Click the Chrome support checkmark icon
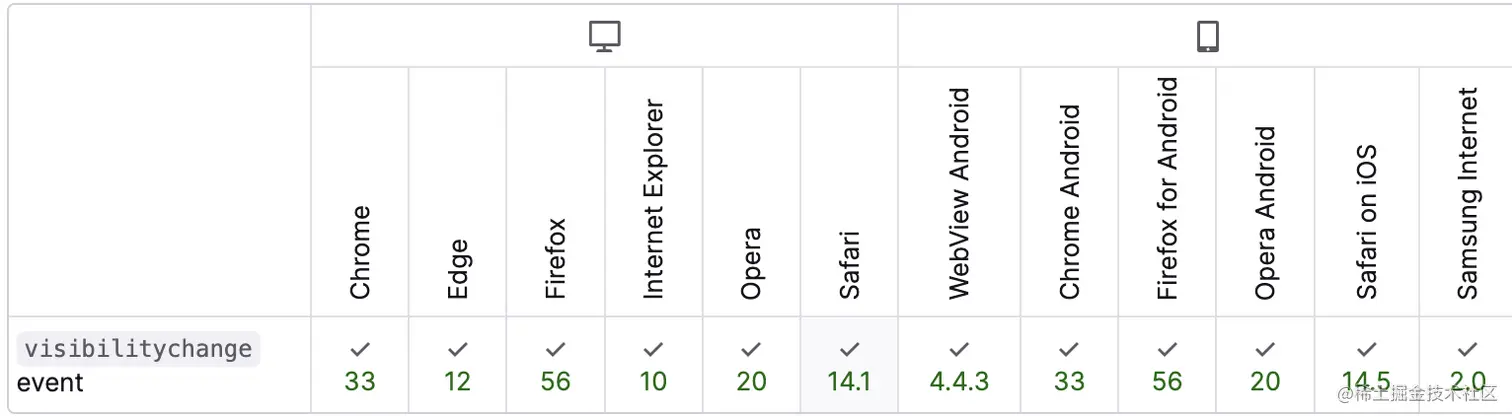Image resolution: width=1512 pixels, height=418 pixels. pyautogui.click(x=360, y=350)
